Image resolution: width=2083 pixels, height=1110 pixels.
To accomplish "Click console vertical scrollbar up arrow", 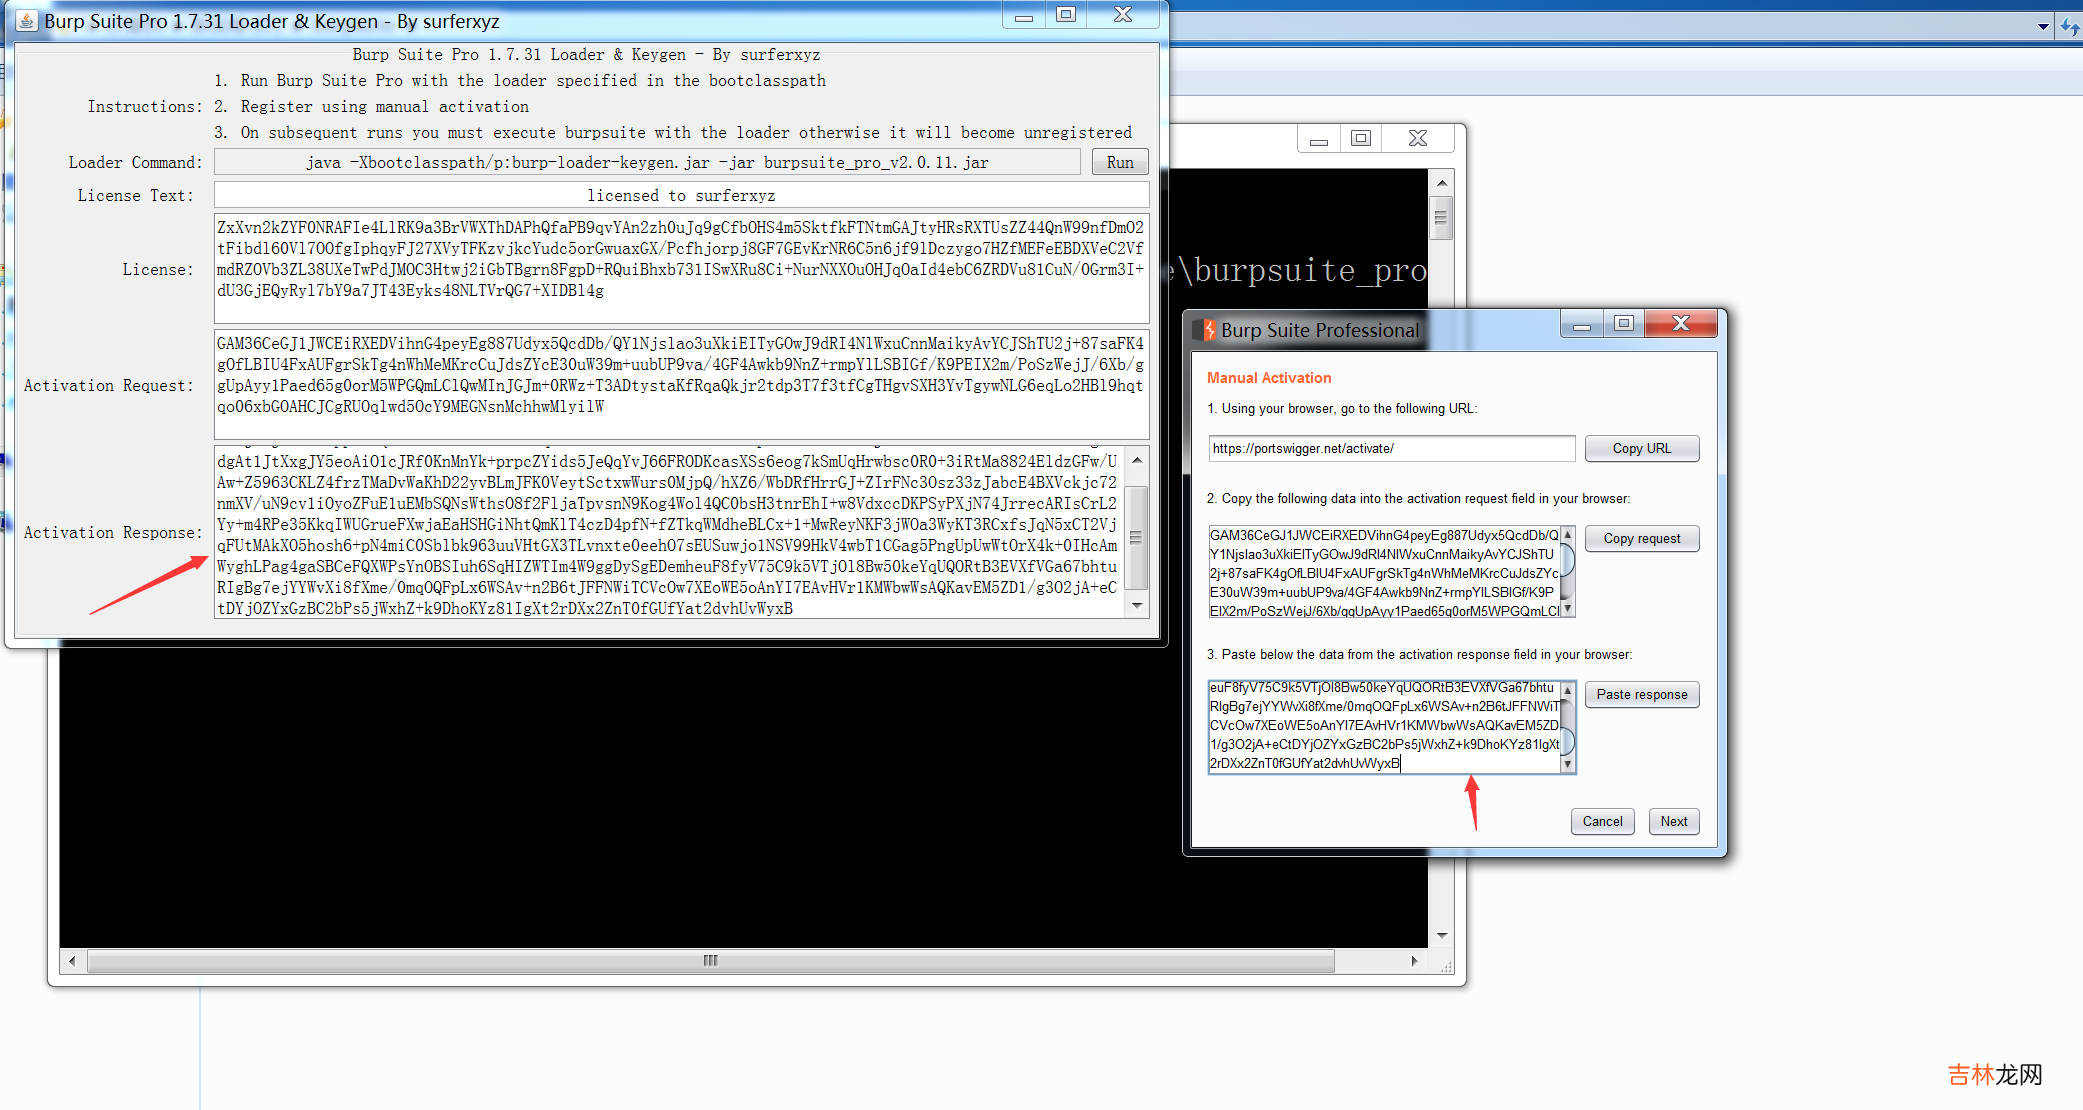I will 1441,183.
